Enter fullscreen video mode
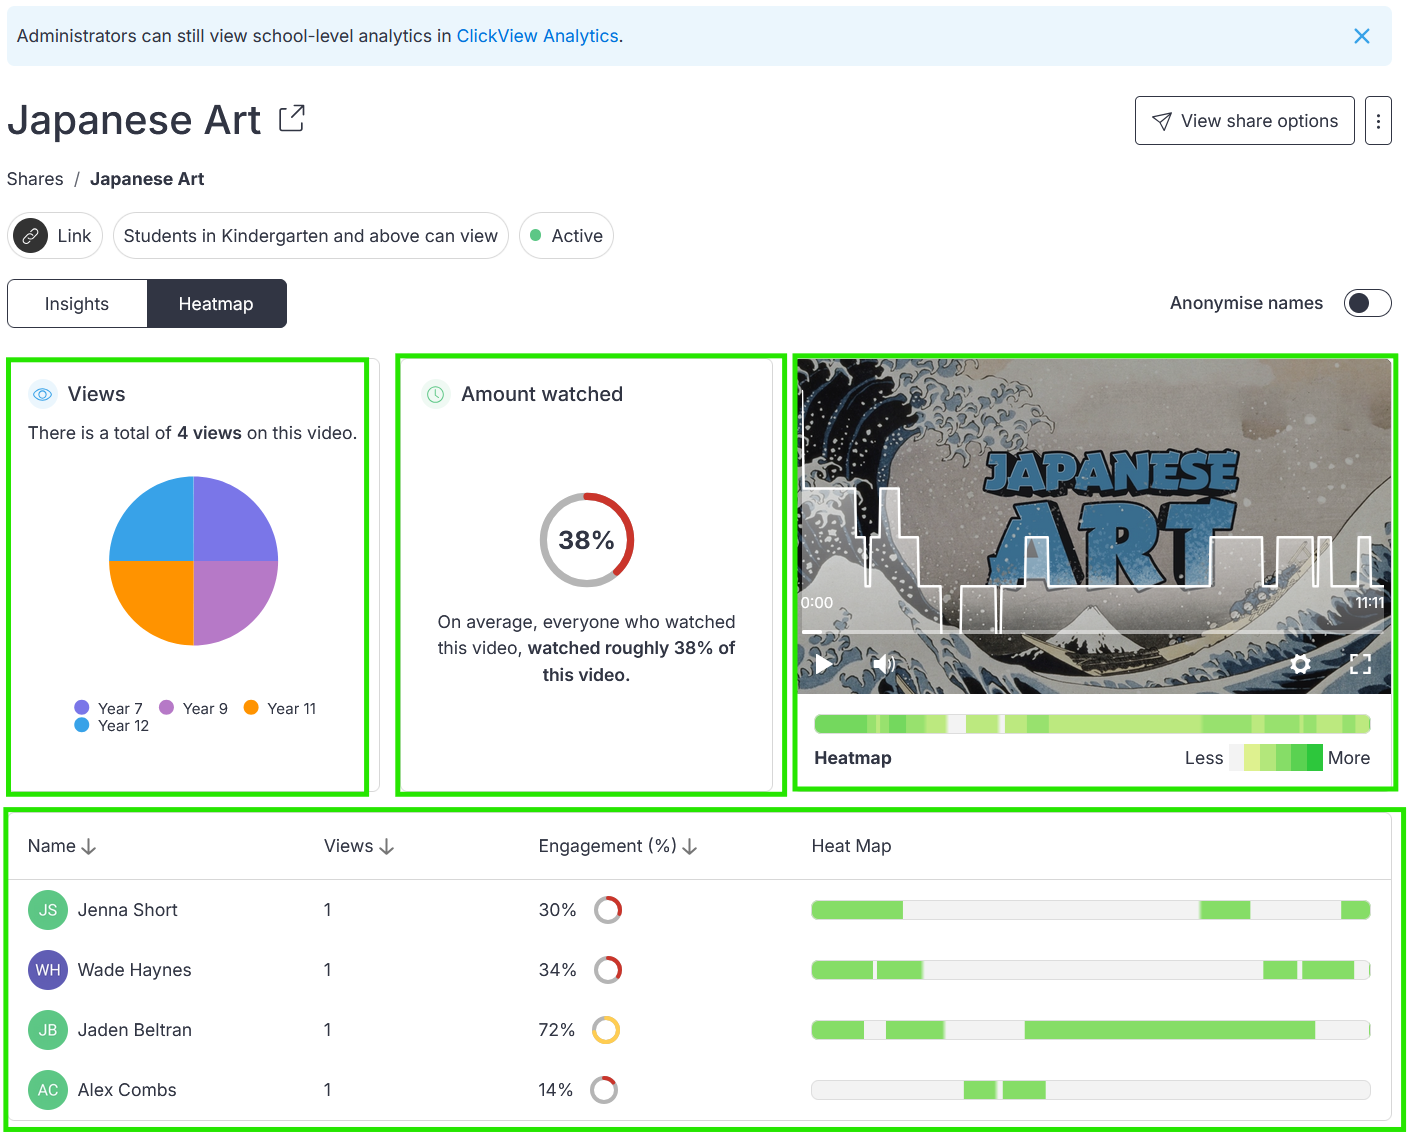Viewport: 1407px width, 1132px height. pos(1360,663)
